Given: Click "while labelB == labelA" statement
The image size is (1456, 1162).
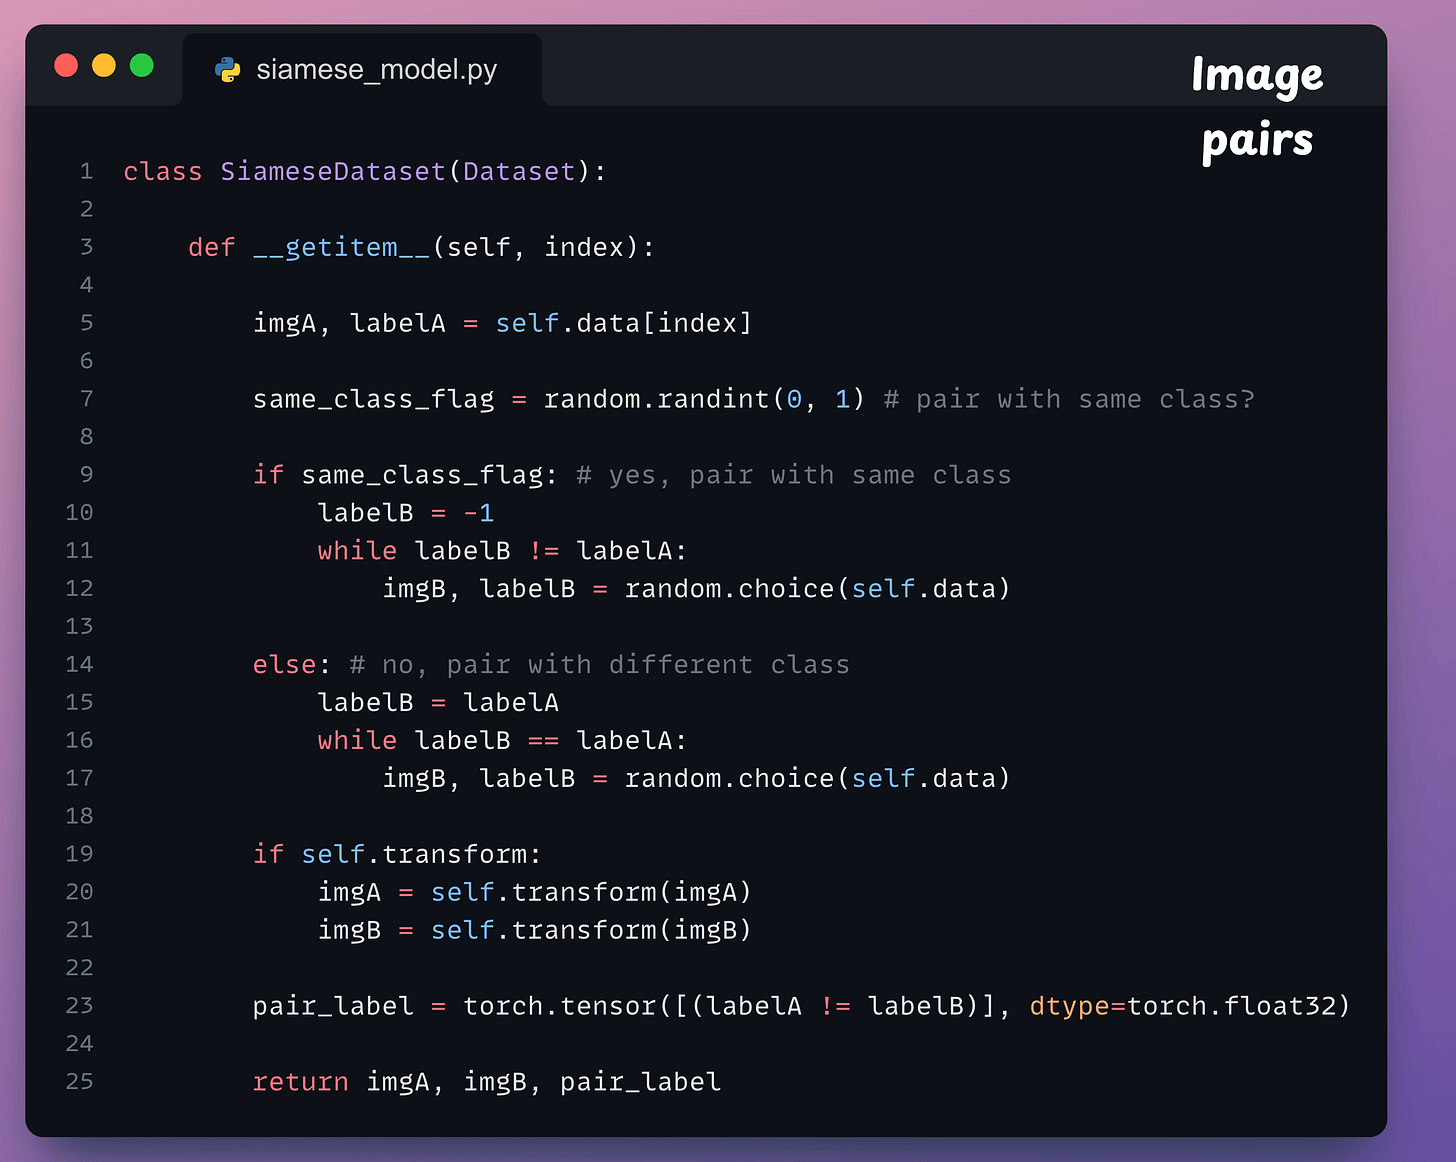Looking at the screenshot, I should tap(501, 741).
